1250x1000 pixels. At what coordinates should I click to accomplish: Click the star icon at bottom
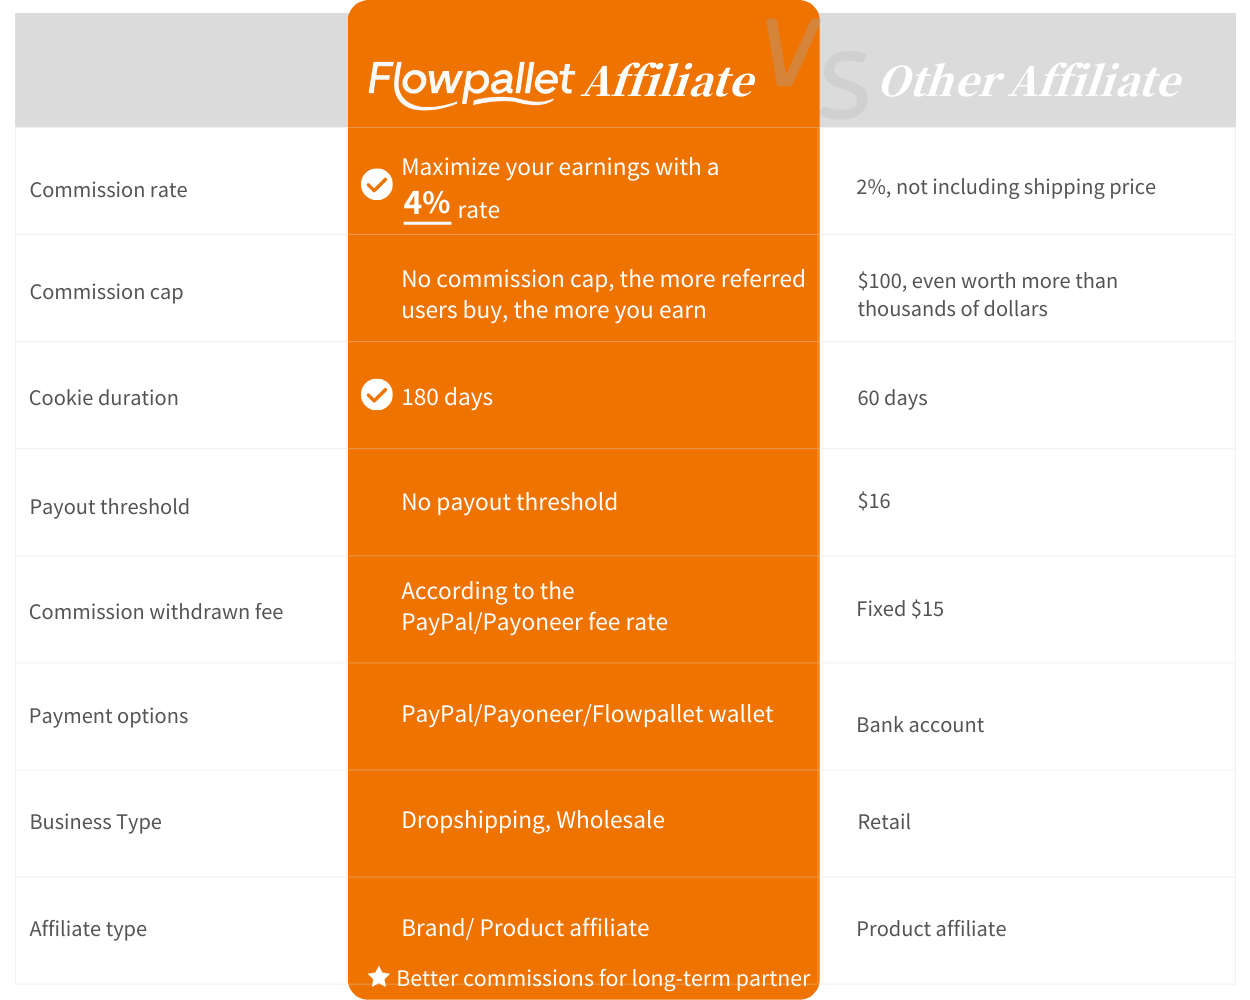pyautogui.click(x=379, y=977)
